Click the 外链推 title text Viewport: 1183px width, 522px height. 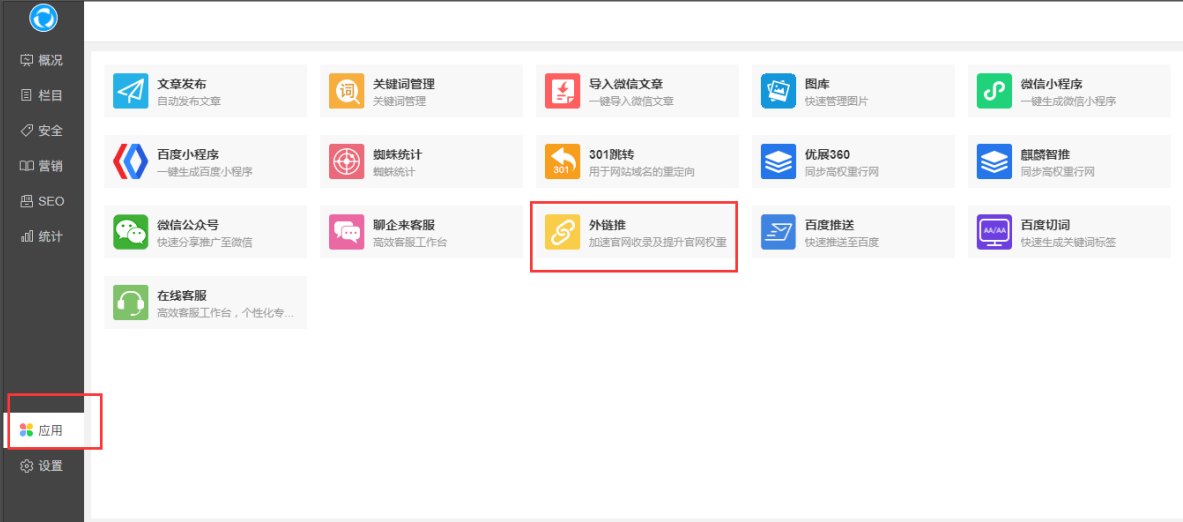(607, 225)
